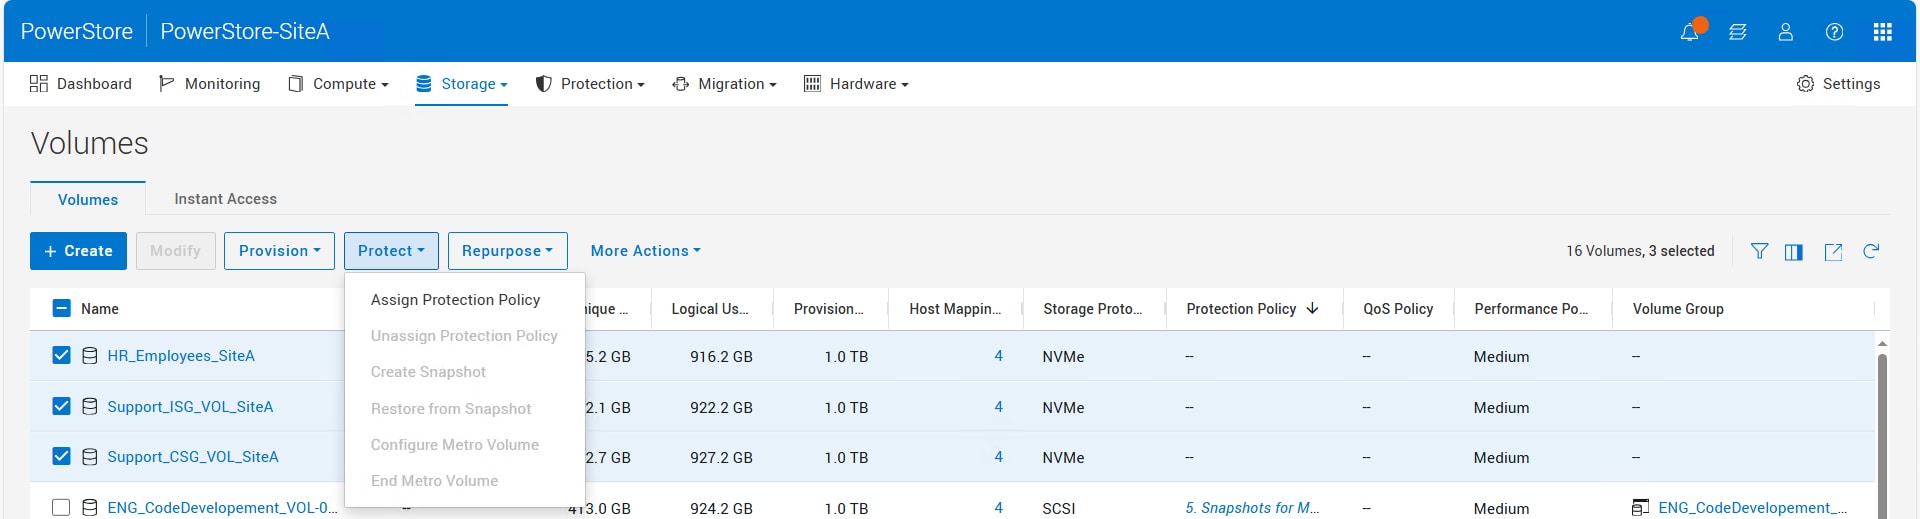Open host mappings count 4 for HR_Employees_SiteA

click(x=998, y=356)
